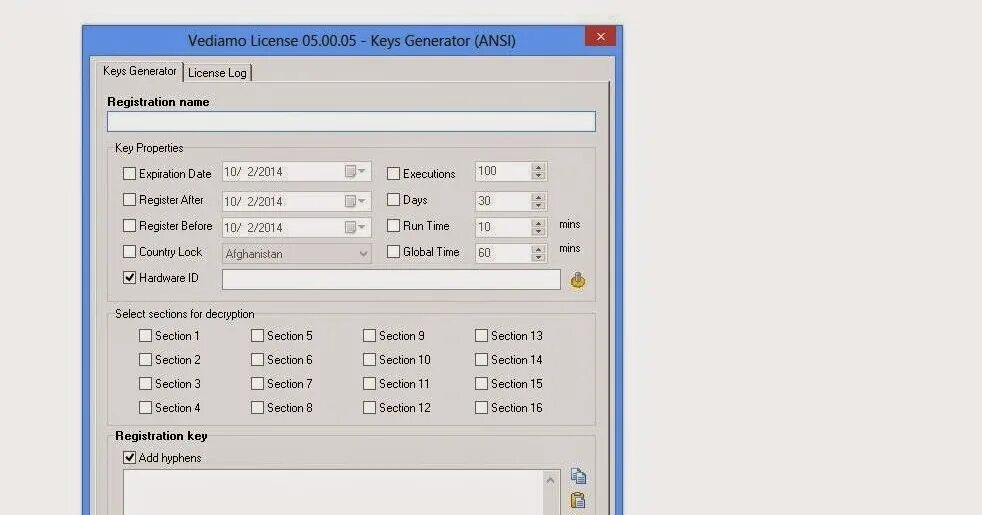Open Register Before calendar dropdown
Image resolution: width=982 pixels, height=515 pixels.
tap(355, 227)
